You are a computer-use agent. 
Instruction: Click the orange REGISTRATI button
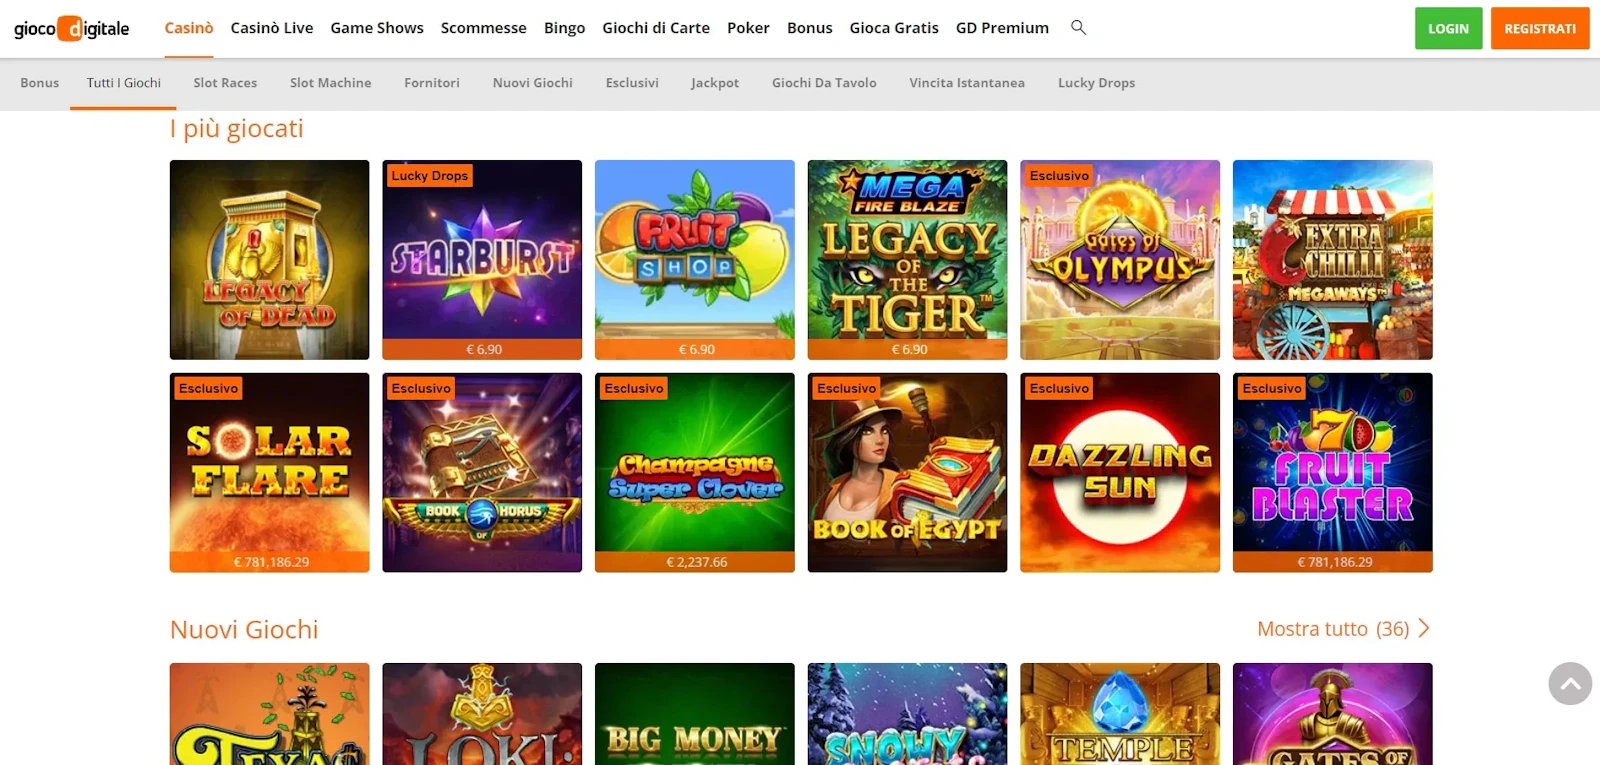click(1540, 28)
